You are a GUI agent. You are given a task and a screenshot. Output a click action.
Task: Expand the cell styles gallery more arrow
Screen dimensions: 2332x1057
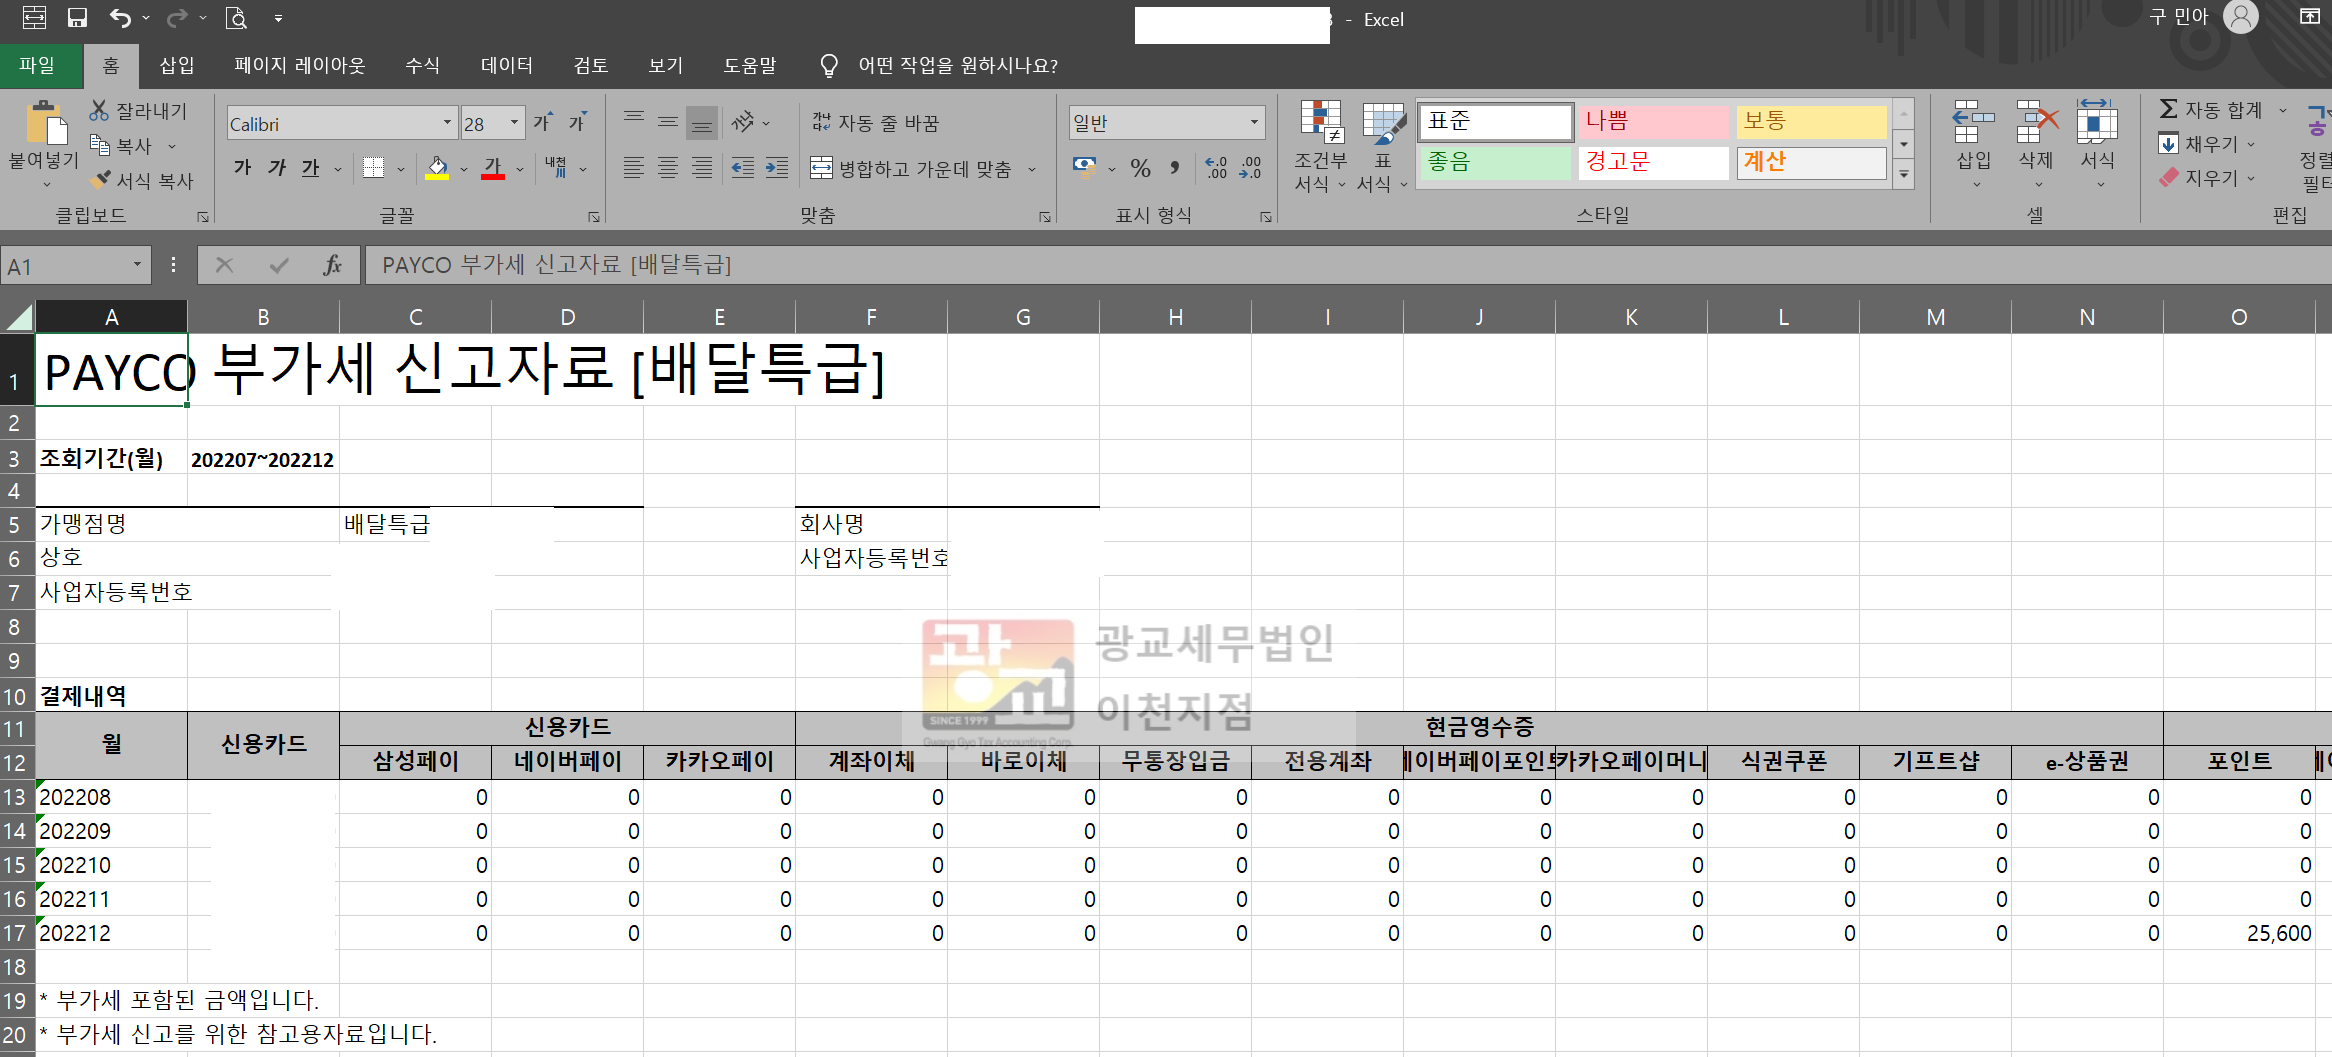pyautogui.click(x=1904, y=175)
